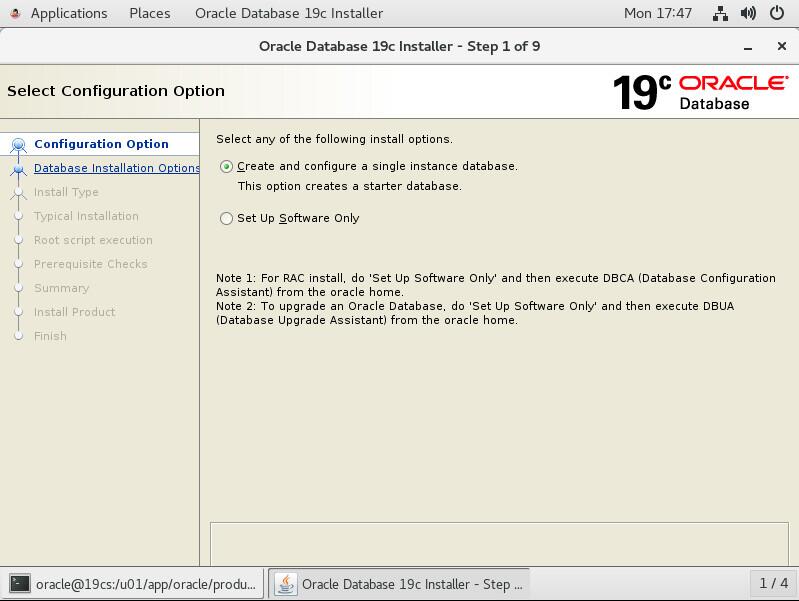Select 'Create and configure a single instance database'

(227, 167)
